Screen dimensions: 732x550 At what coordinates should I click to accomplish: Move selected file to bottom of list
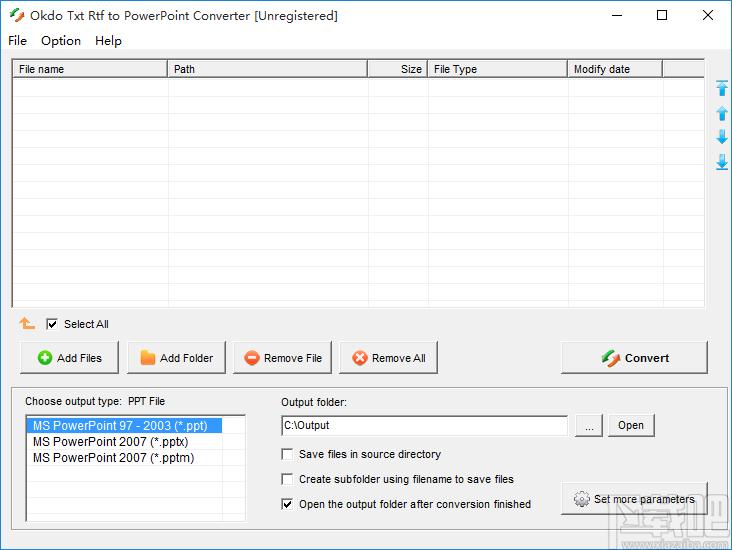[x=722, y=162]
